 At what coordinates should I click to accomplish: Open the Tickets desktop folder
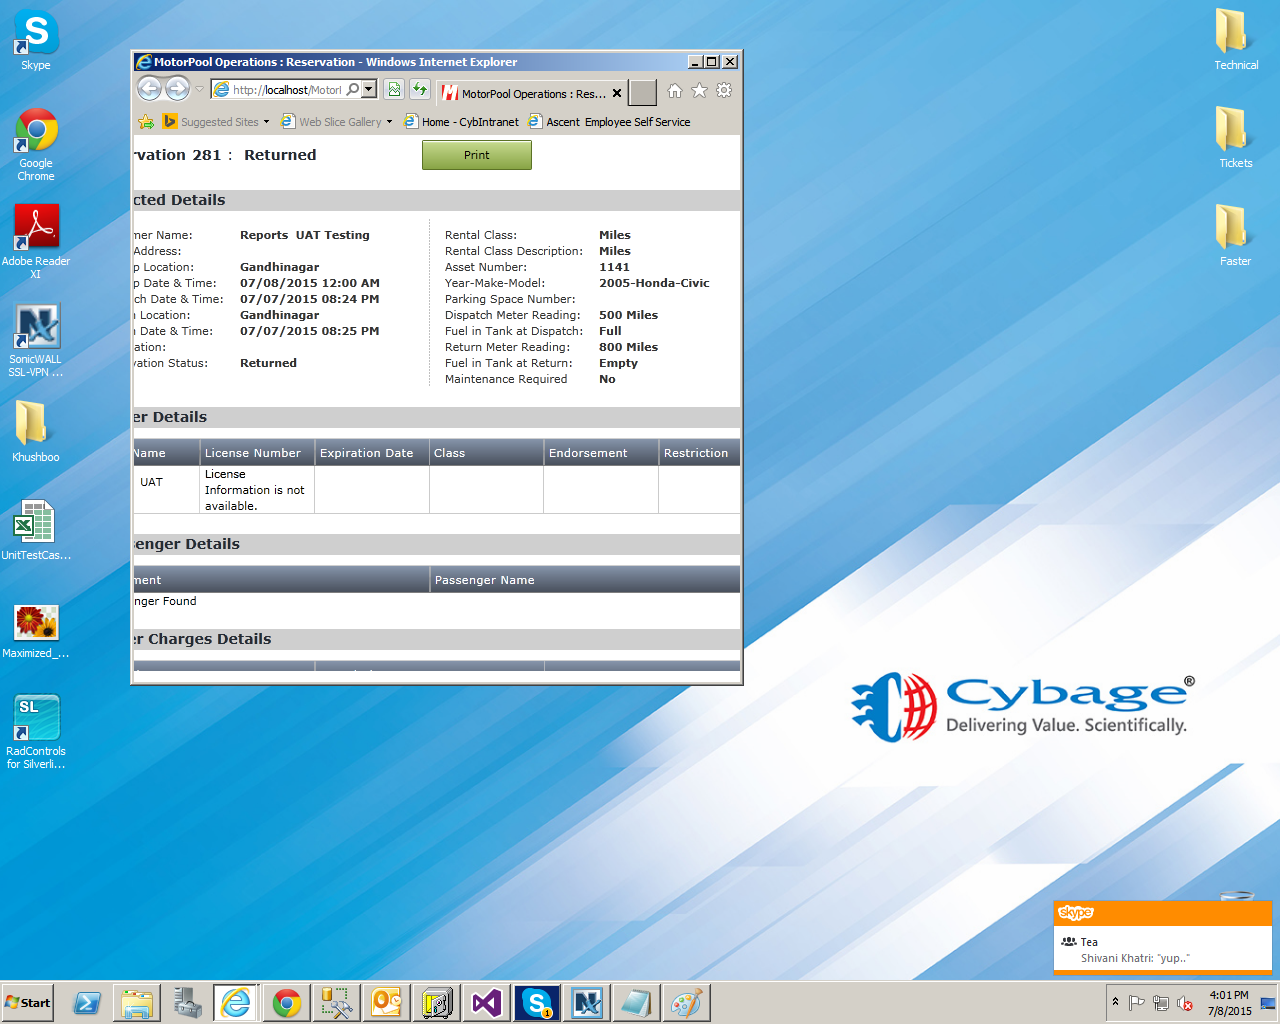tap(1236, 138)
